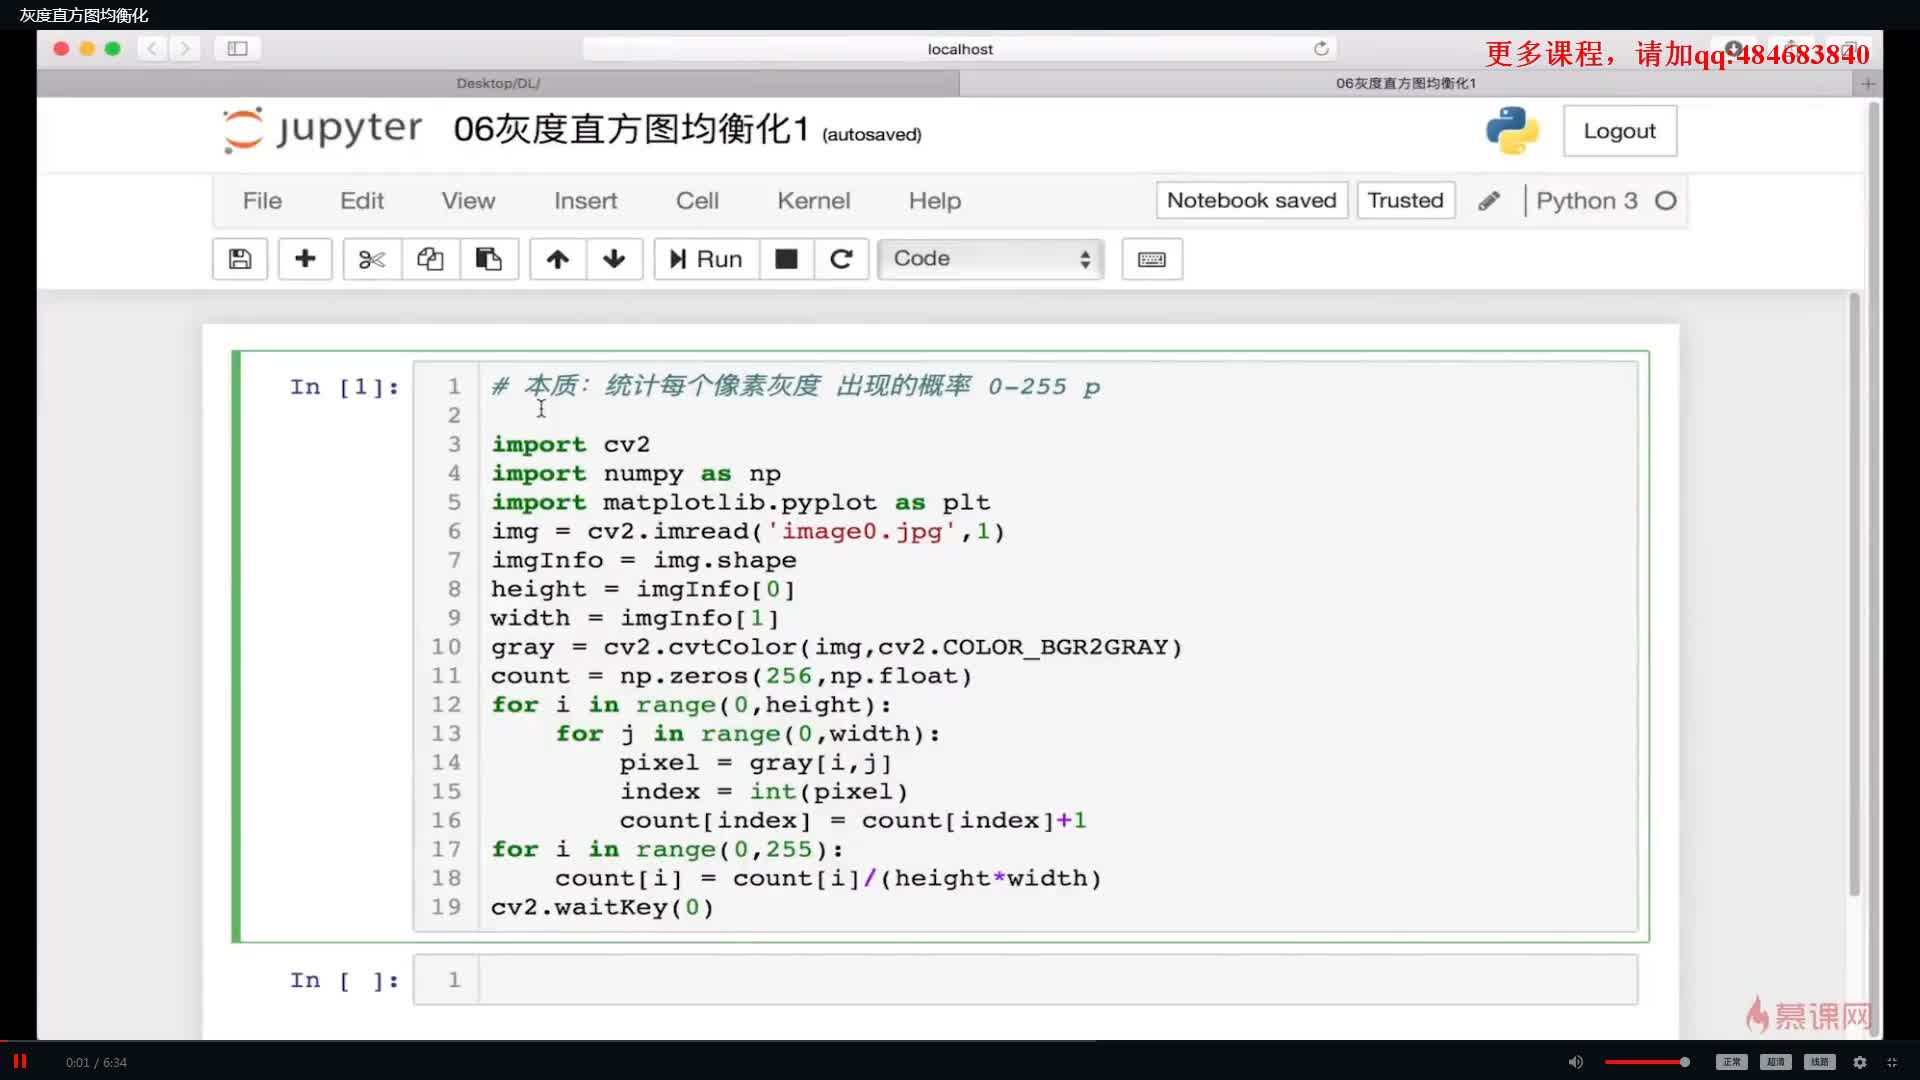Click the 'In [1]:' cell prompt
The image size is (1920, 1080).
coord(345,387)
